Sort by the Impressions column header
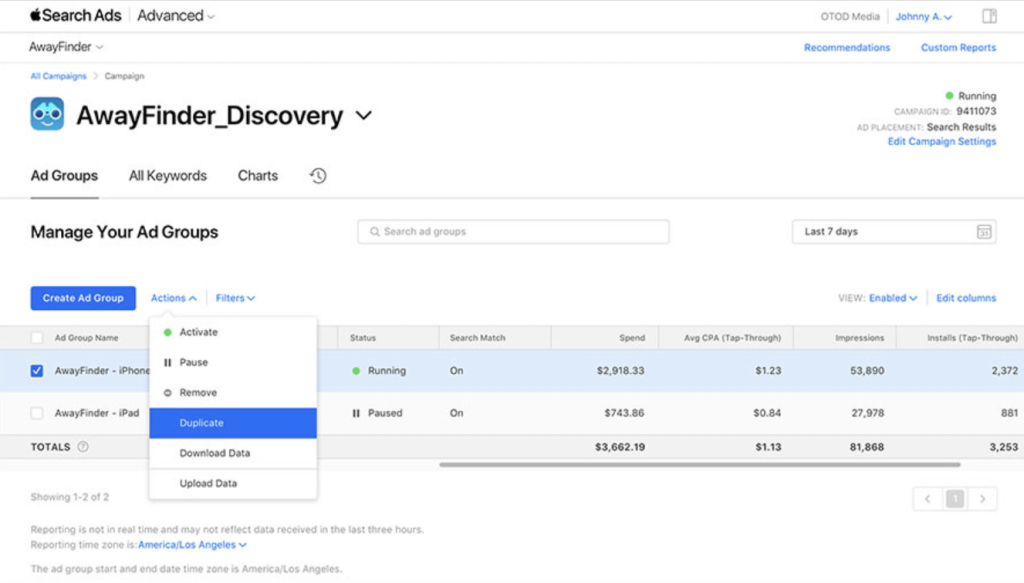1024x583 pixels. click(859, 338)
